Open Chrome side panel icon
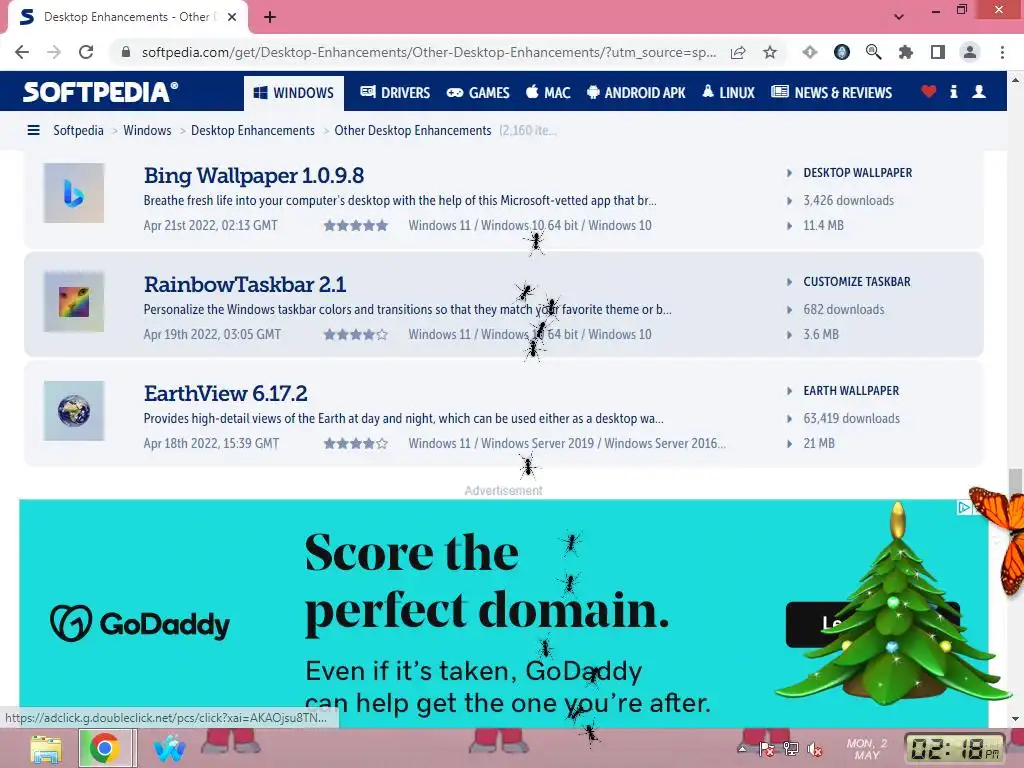 click(938, 52)
